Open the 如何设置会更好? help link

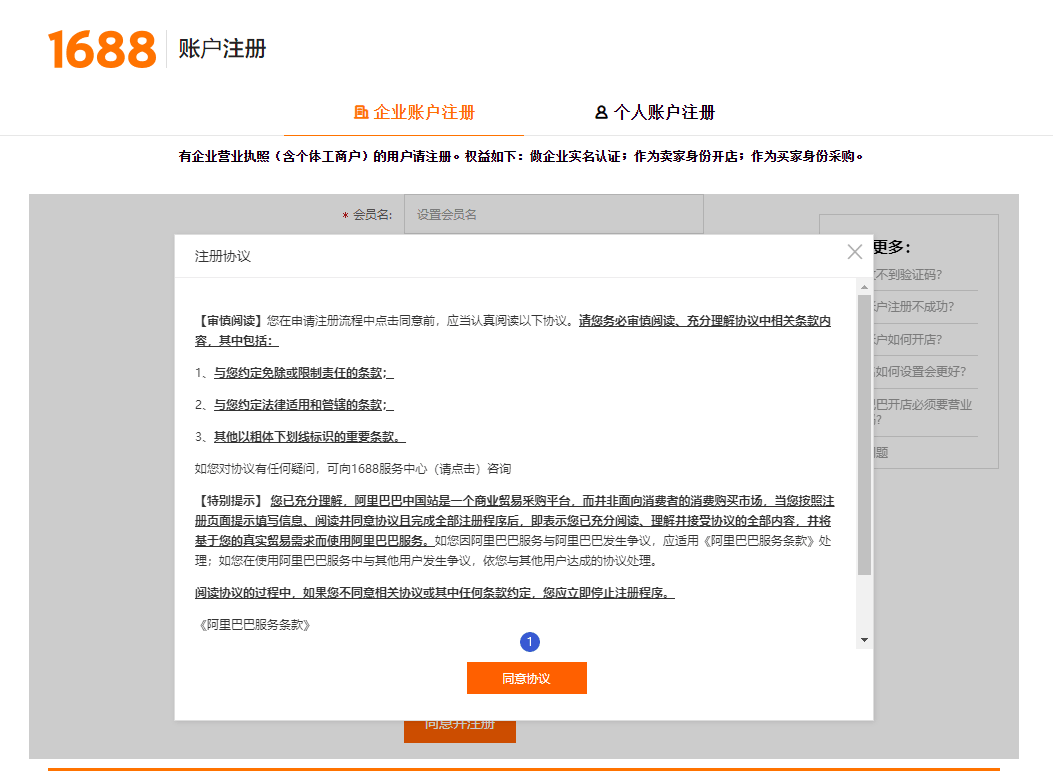coord(920,372)
